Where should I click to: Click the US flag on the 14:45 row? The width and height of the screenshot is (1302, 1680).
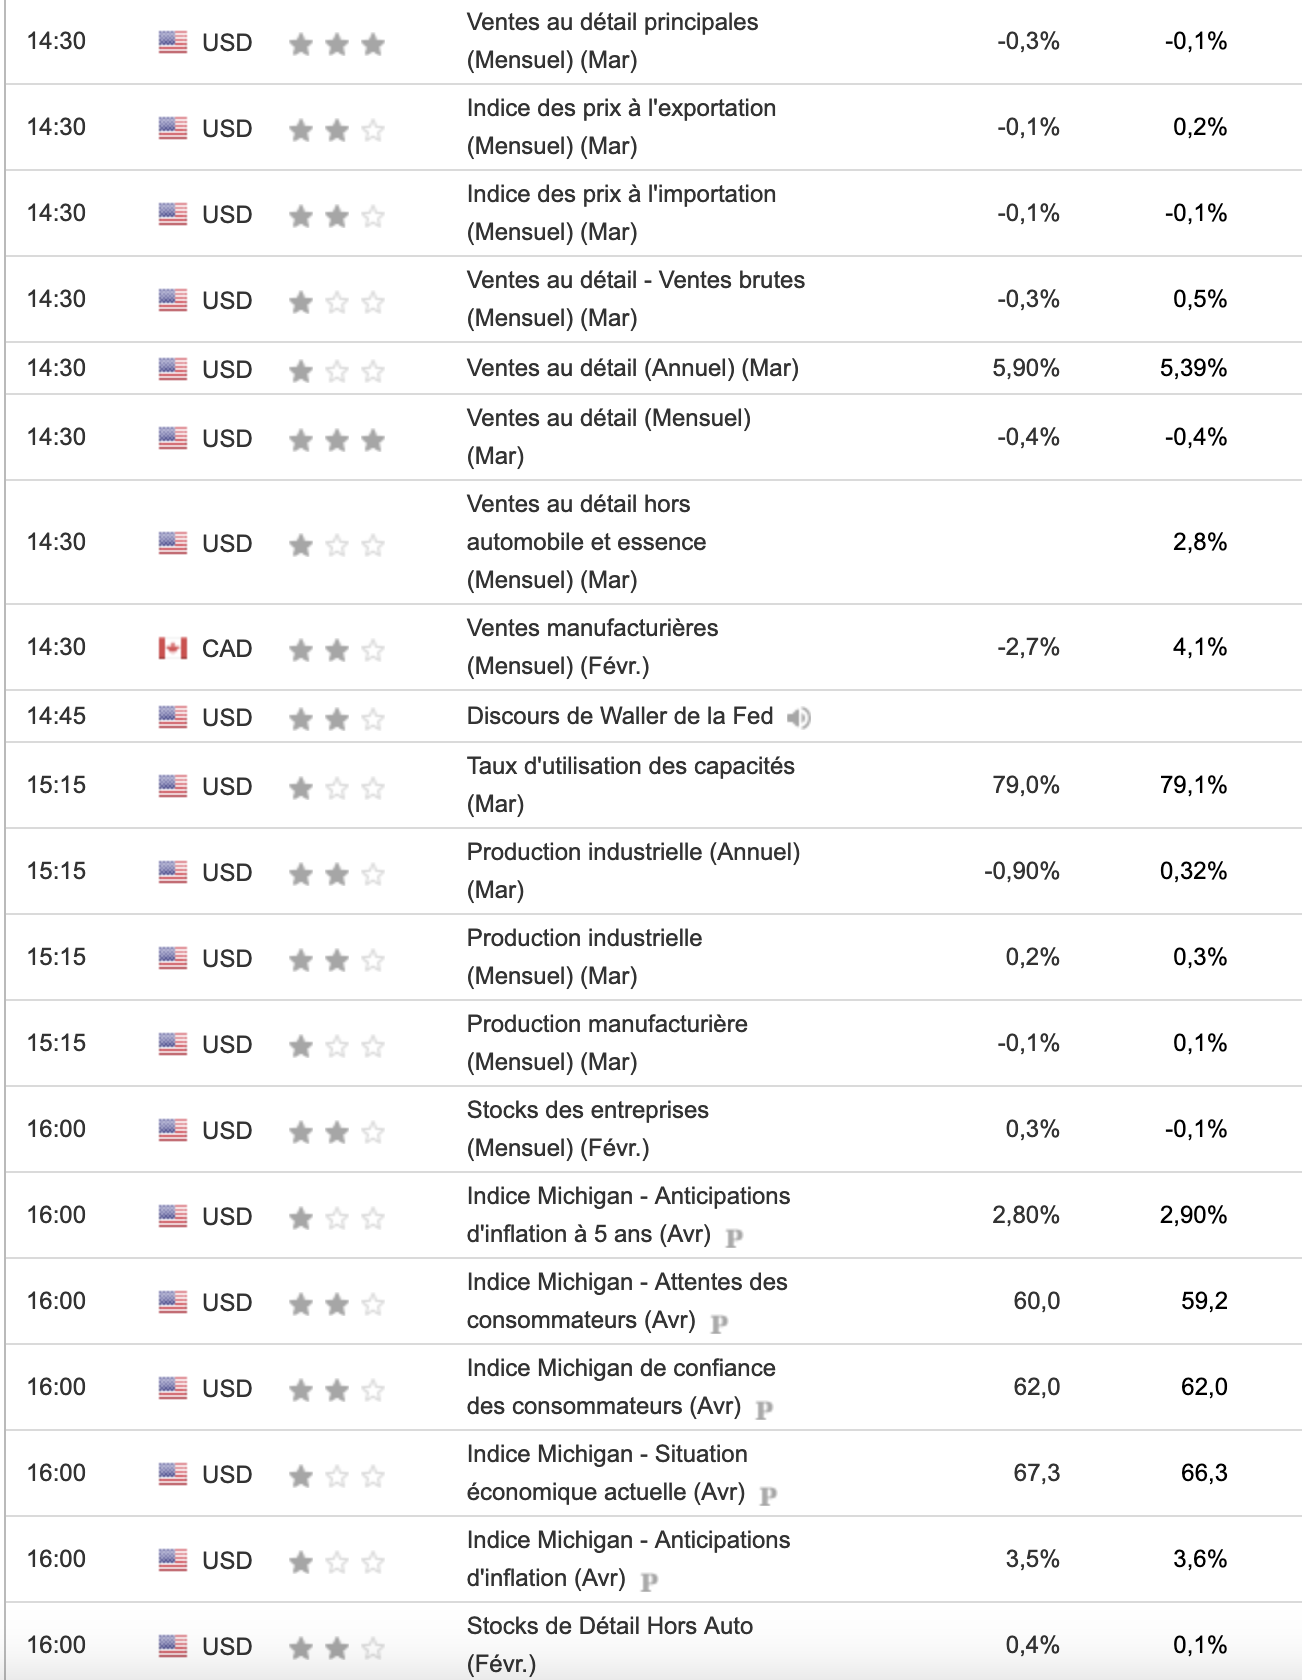point(173,717)
